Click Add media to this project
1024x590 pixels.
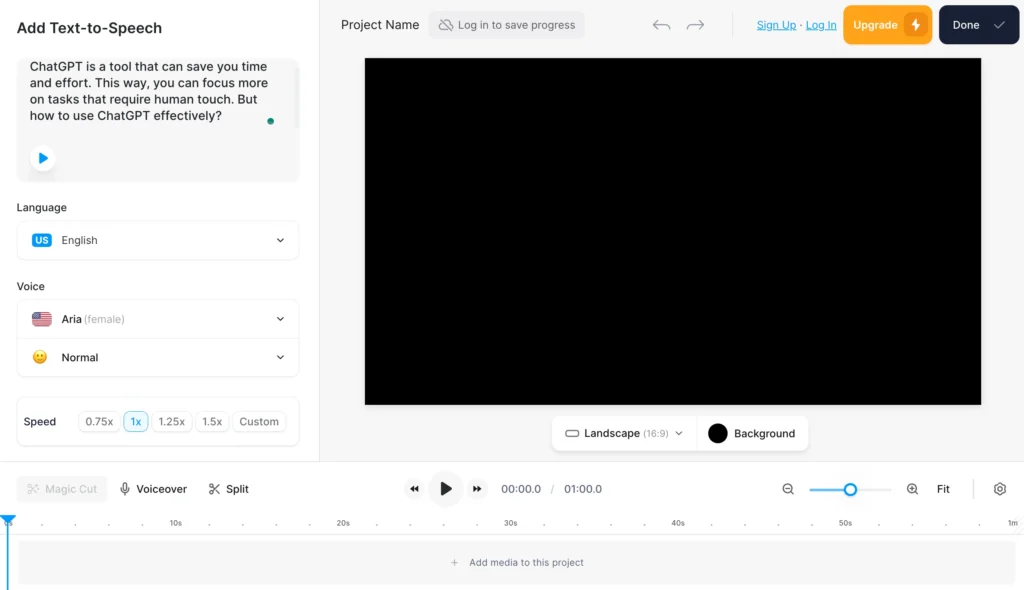pyautogui.click(x=516, y=562)
